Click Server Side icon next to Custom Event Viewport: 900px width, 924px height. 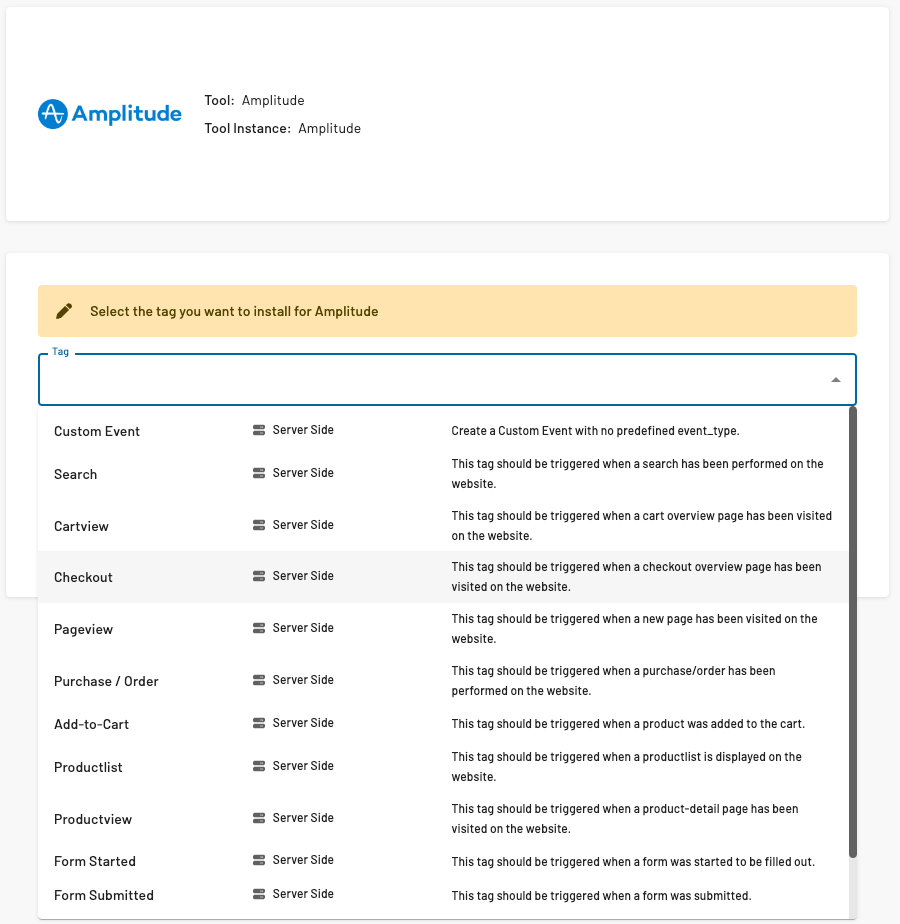259,430
